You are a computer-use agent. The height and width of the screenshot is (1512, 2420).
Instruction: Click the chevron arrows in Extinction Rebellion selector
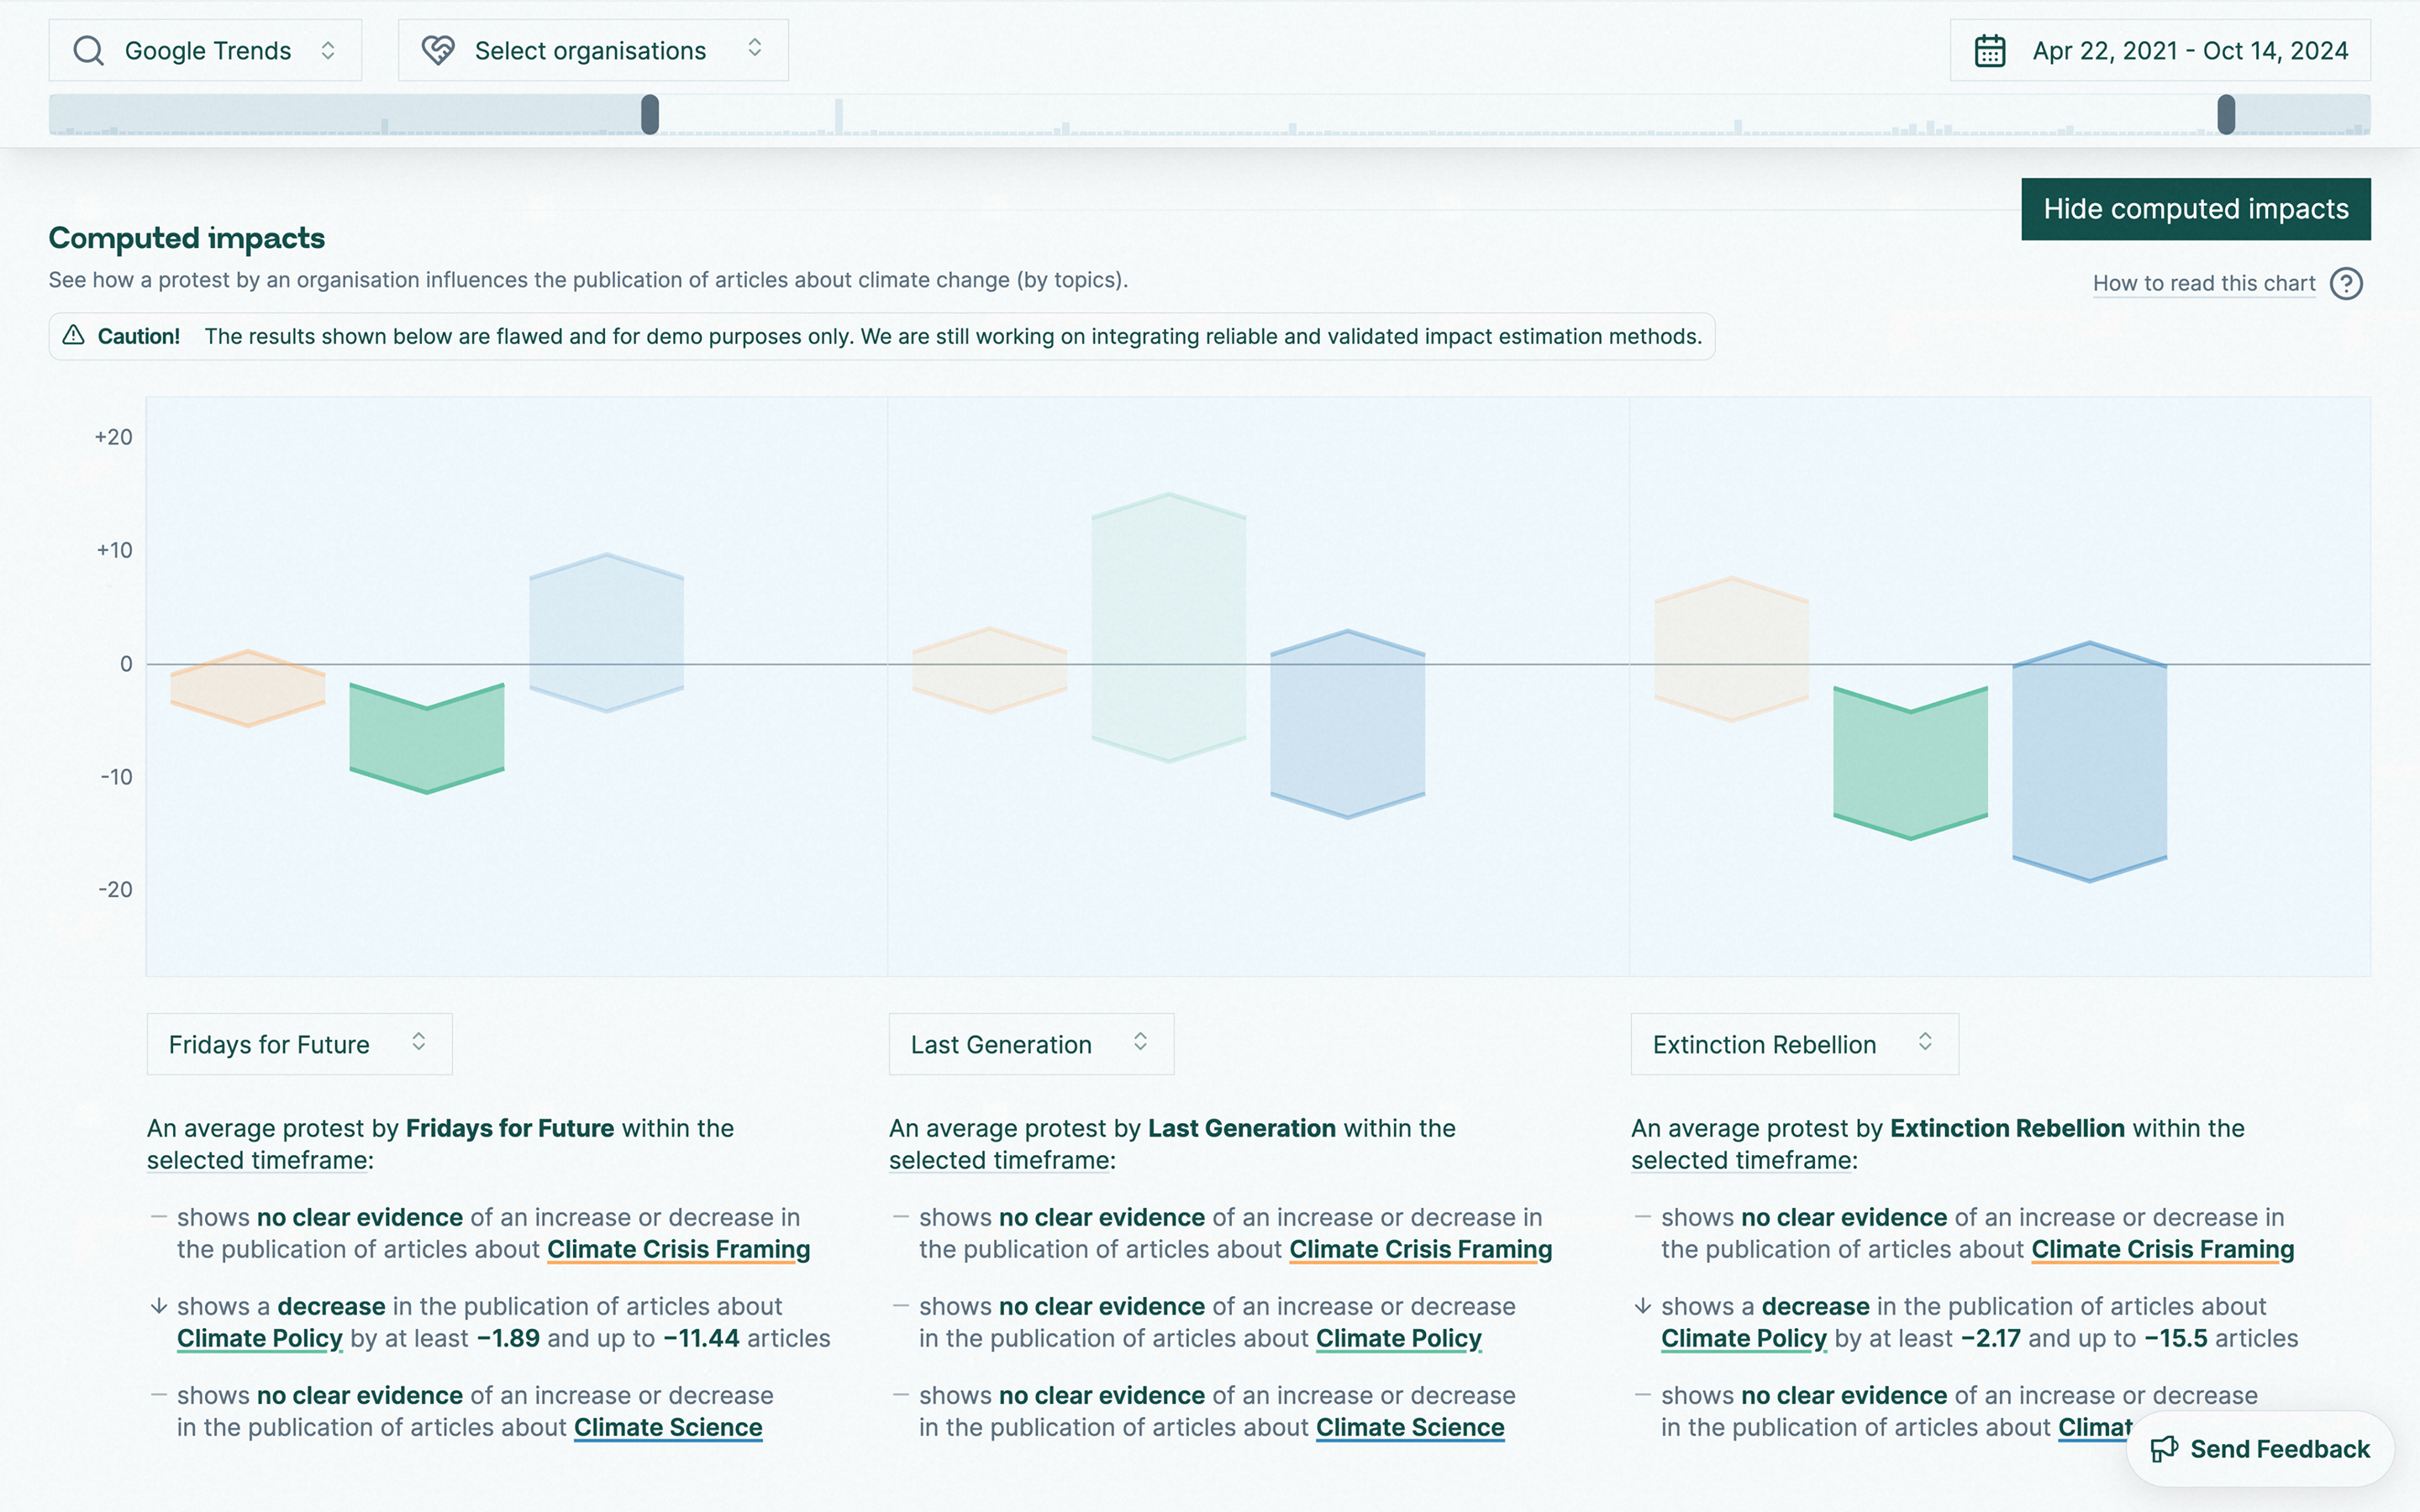coord(1925,1042)
